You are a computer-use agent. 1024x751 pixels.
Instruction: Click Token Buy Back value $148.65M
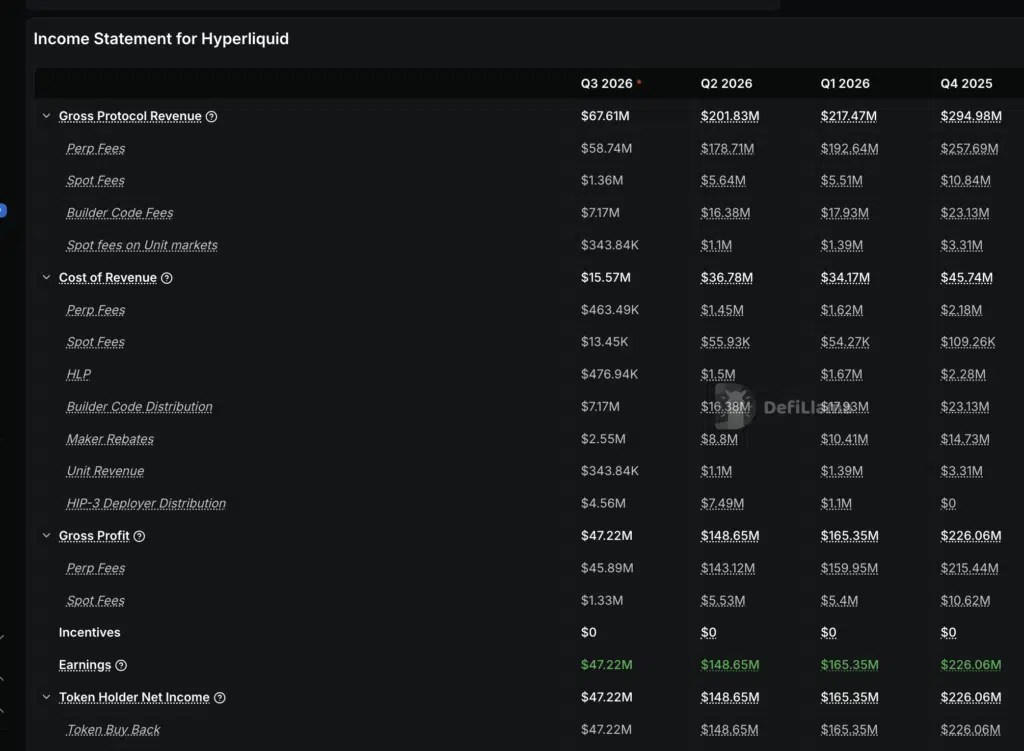tap(729, 729)
